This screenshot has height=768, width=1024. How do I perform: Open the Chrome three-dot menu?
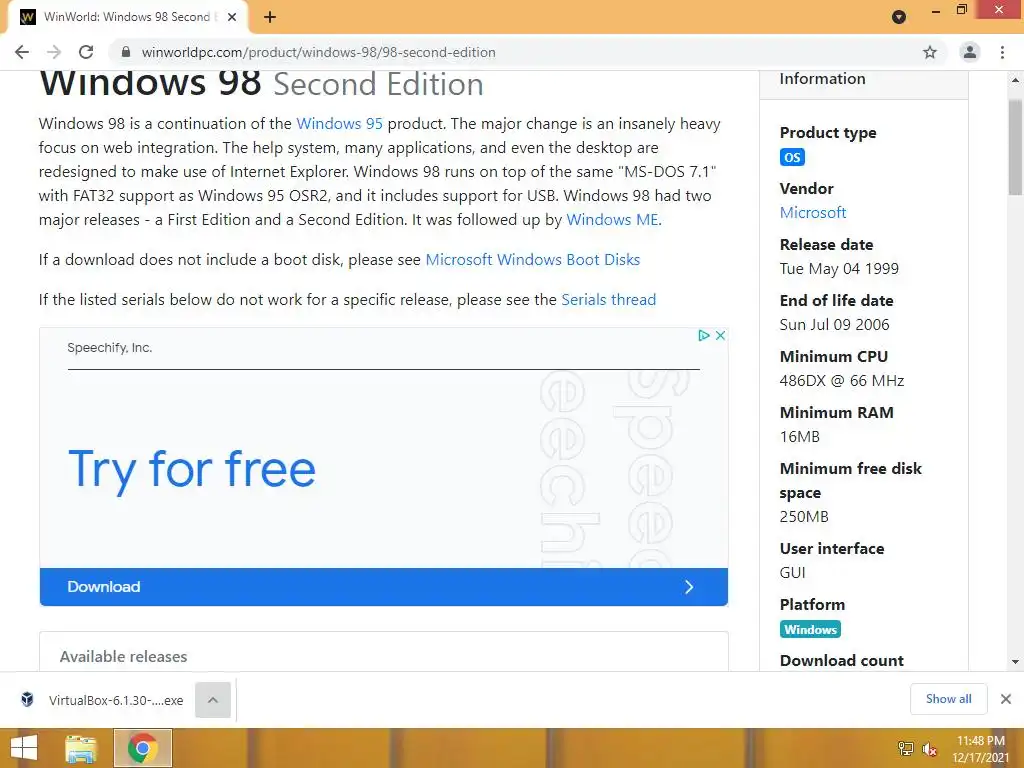[x=1002, y=52]
